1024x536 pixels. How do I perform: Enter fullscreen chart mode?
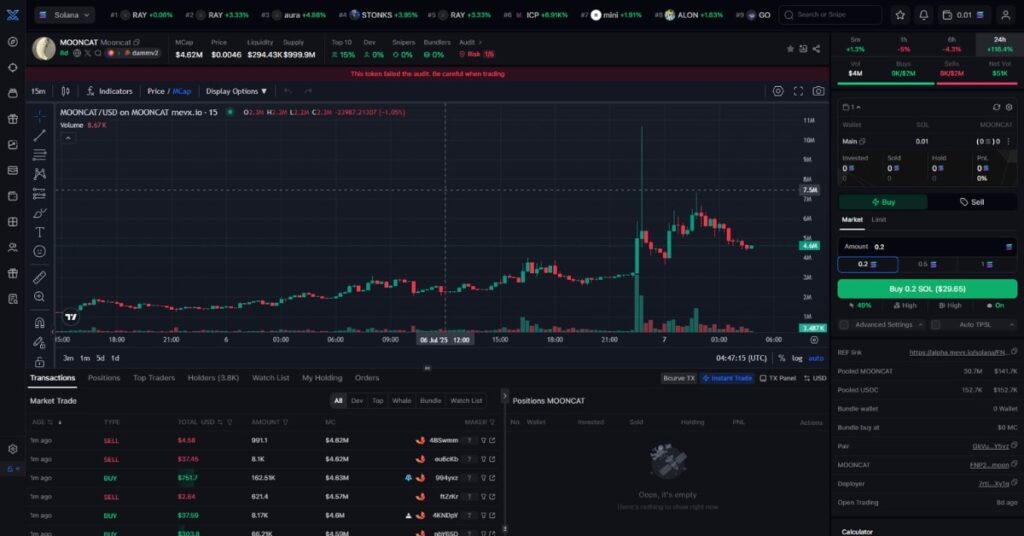click(798, 91)
